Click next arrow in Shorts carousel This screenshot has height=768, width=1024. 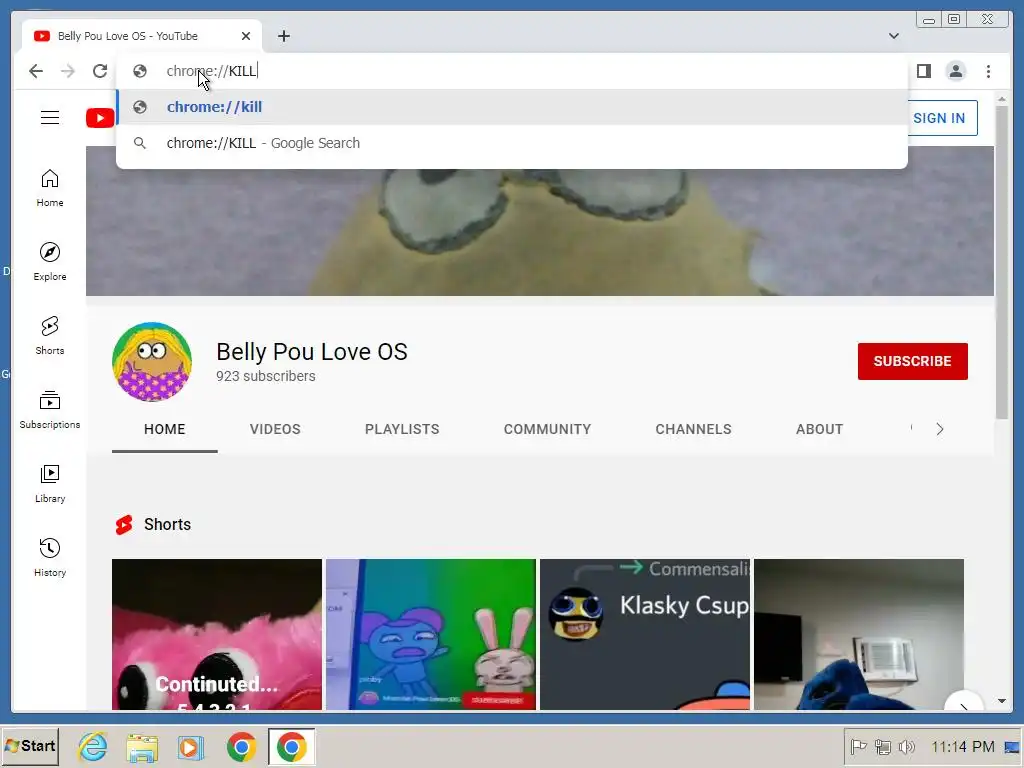pyautogui.click(x=964, y=703)
